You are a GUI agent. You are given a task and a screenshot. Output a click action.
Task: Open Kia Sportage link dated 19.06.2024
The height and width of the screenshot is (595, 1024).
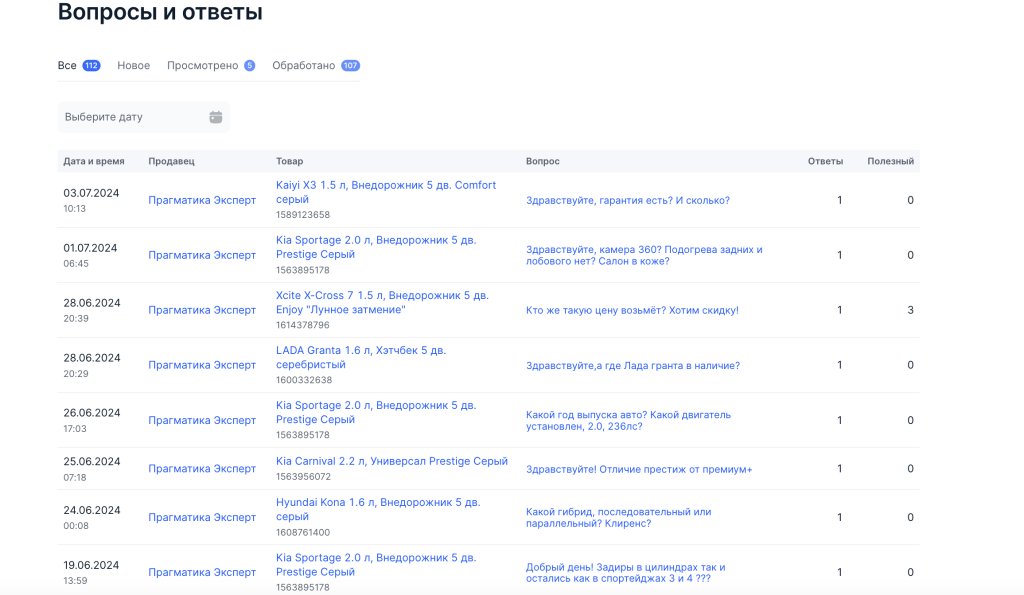376,564
